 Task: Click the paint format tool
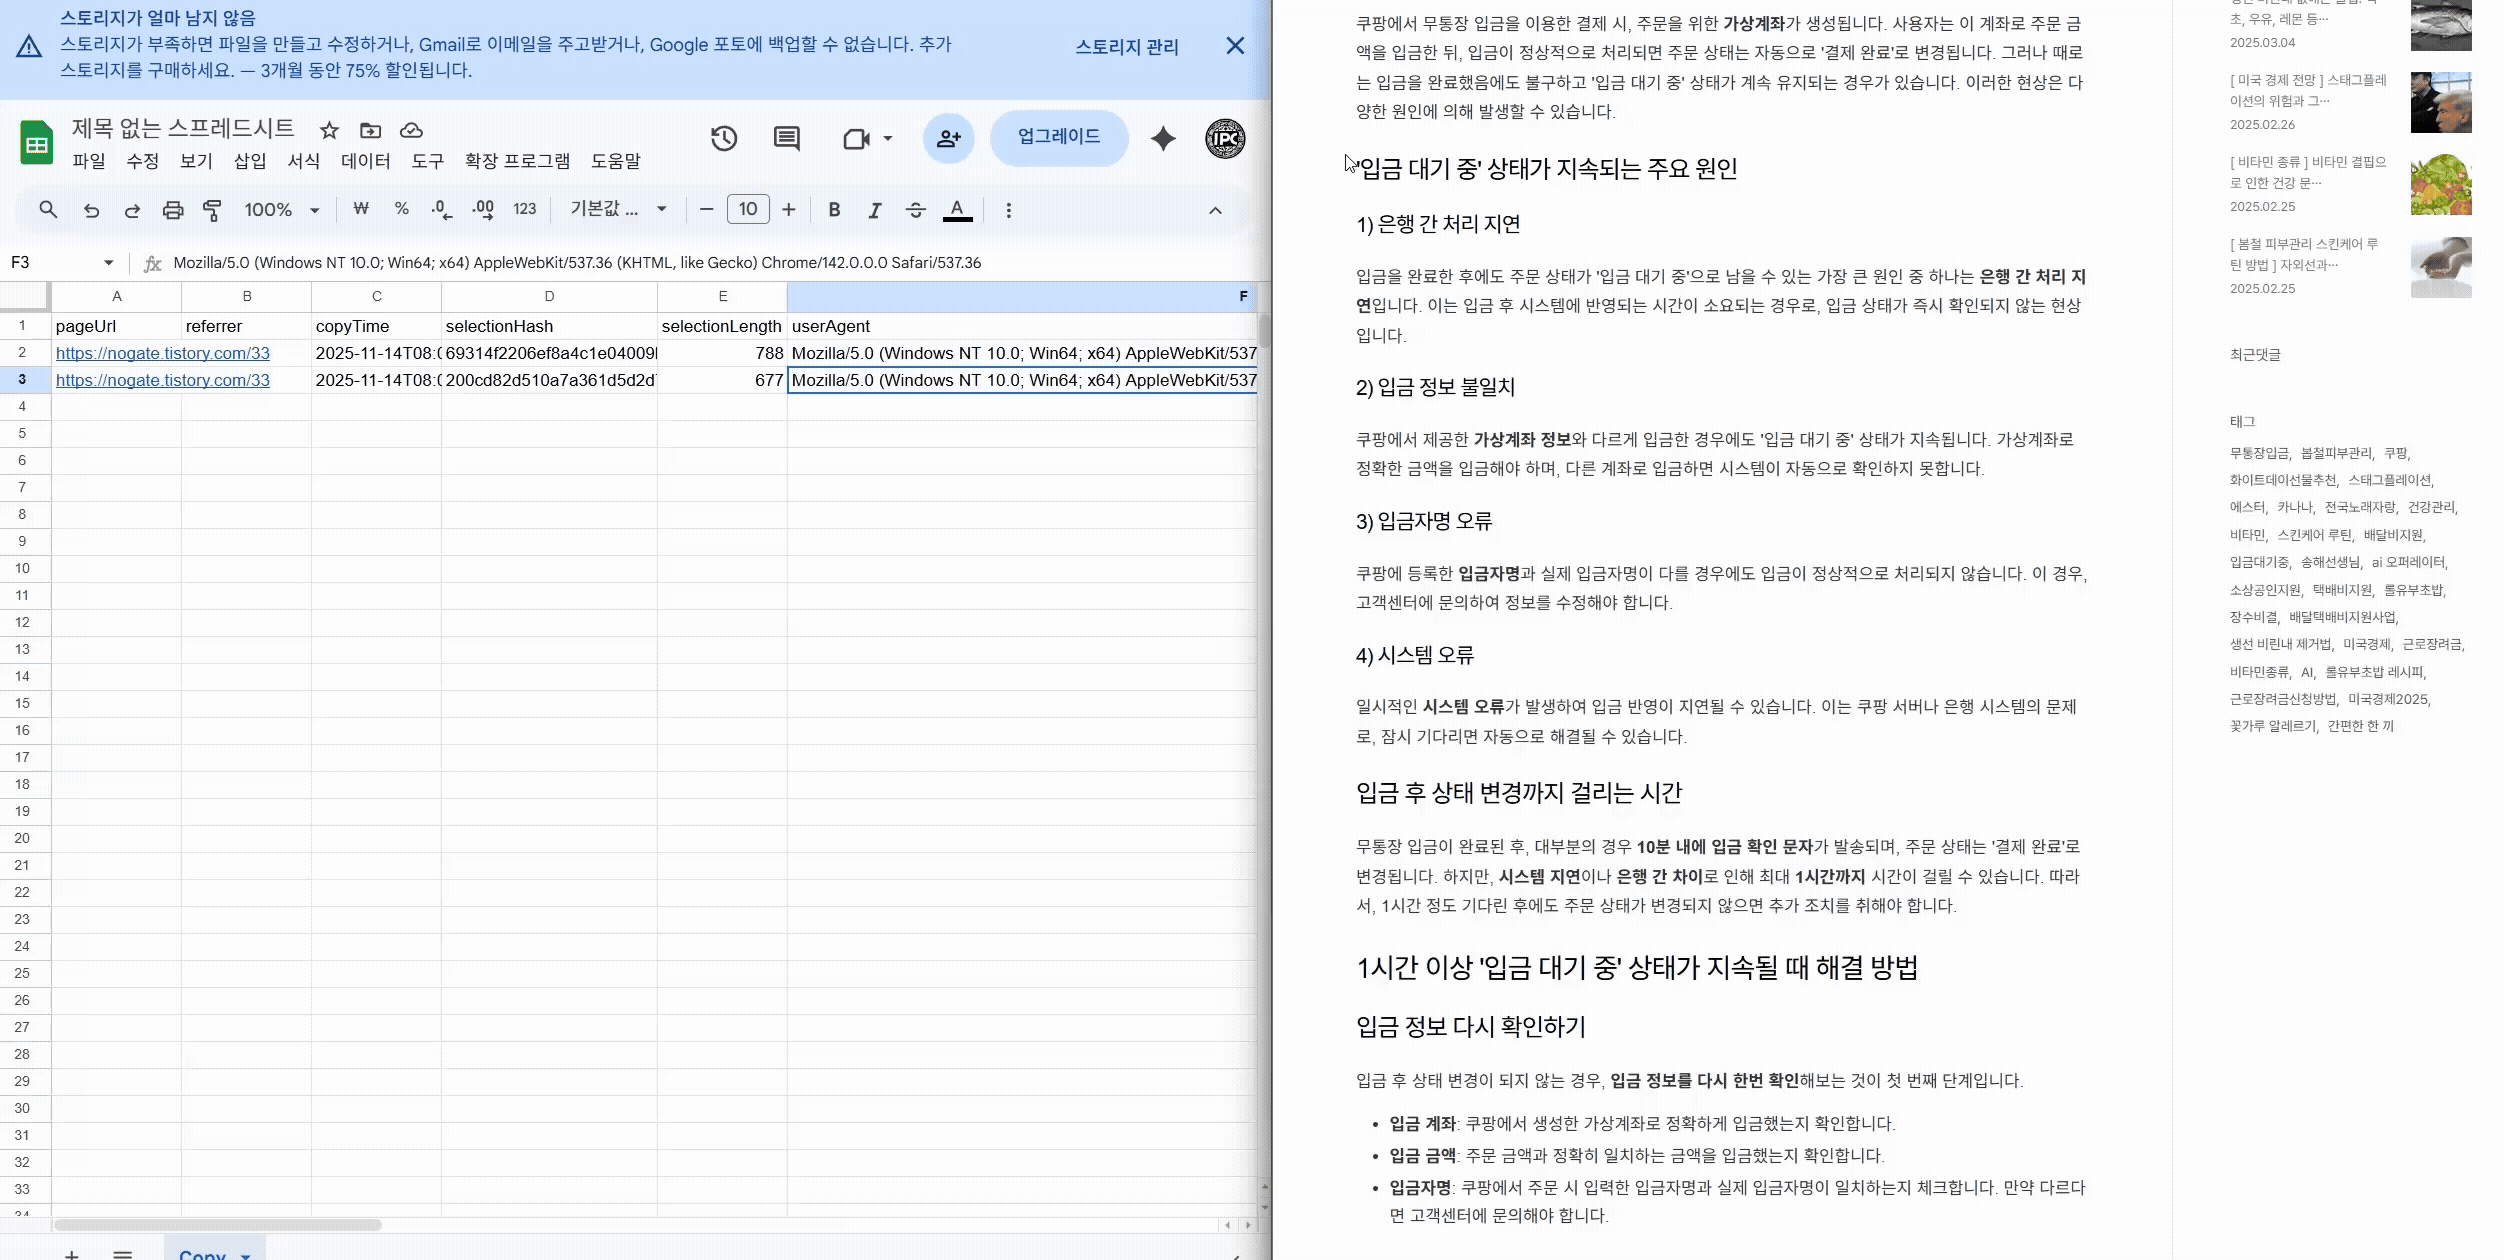[x=212, y=210]
